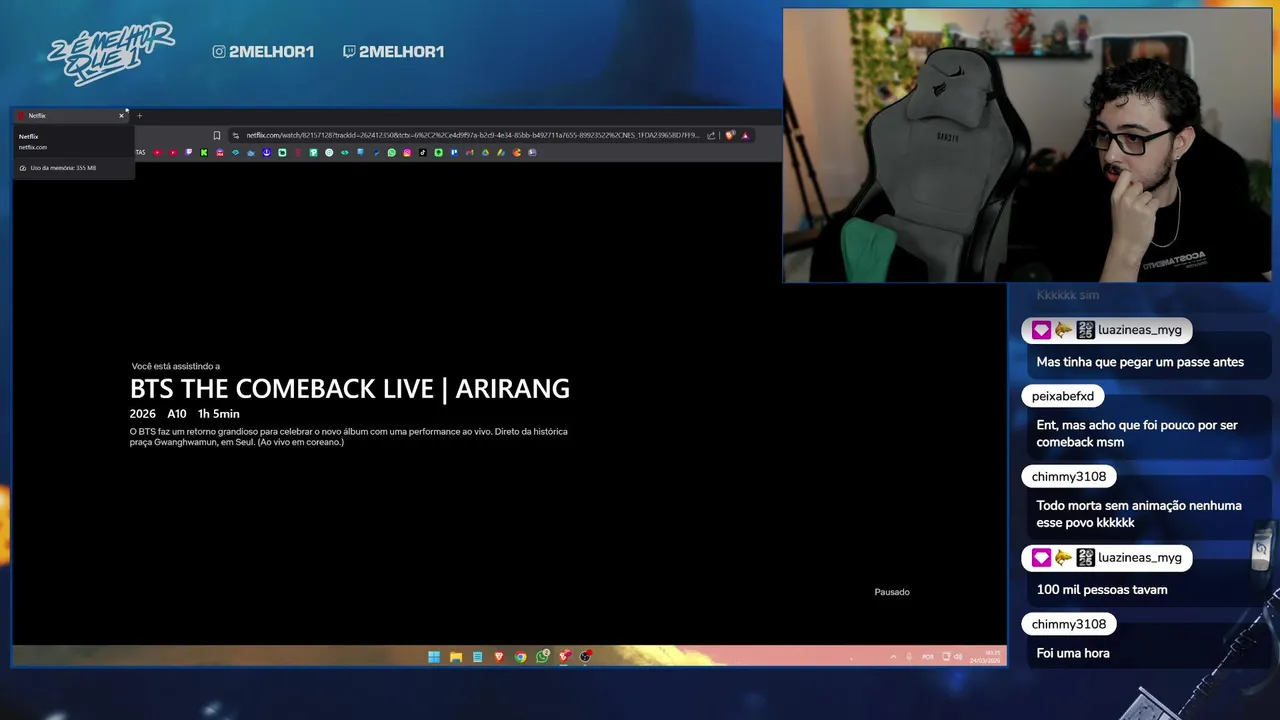
Task: Select the Netflix browser tab
Action: click(70, 116)
